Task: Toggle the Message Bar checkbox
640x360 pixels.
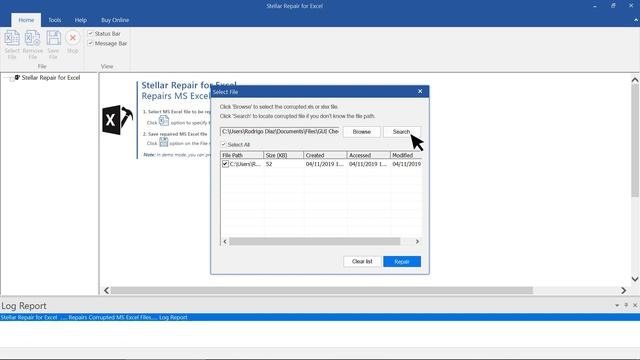Action: [x=91, y=43]
